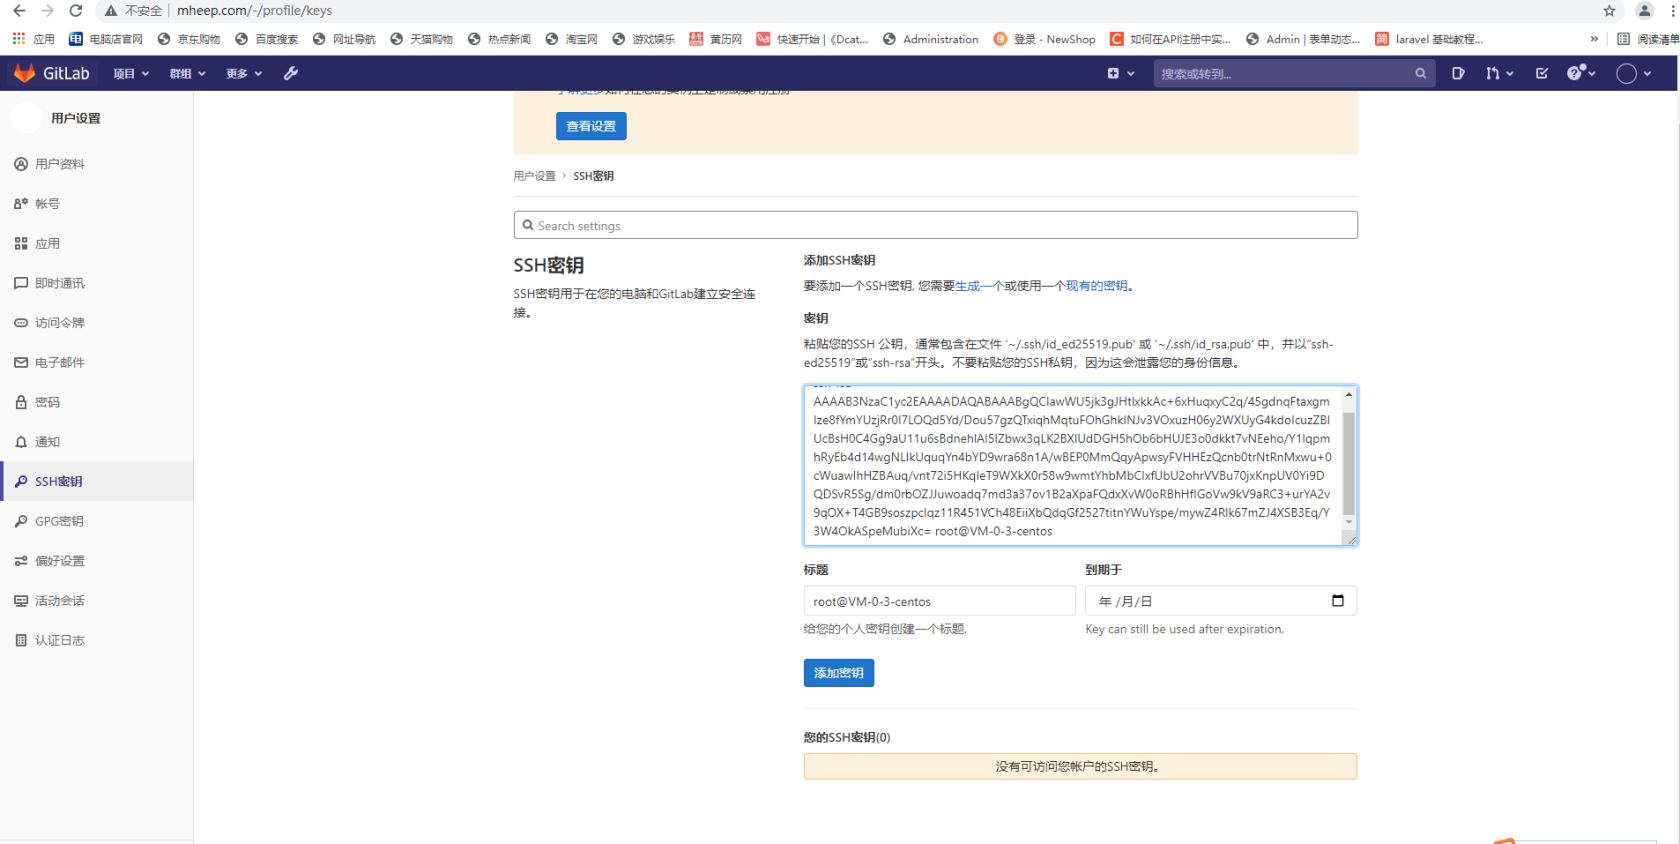Click the 现有的密钥 link

[x=1097, y=286]
